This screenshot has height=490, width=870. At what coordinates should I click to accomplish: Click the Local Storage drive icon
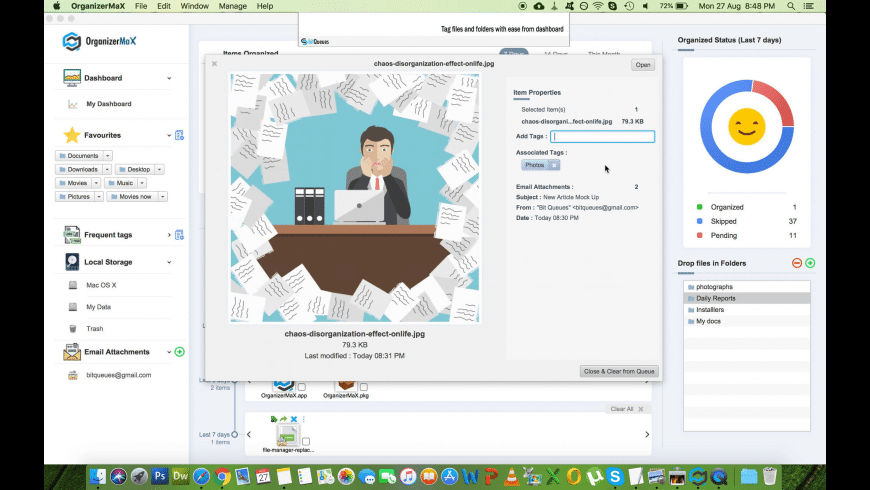72,262
